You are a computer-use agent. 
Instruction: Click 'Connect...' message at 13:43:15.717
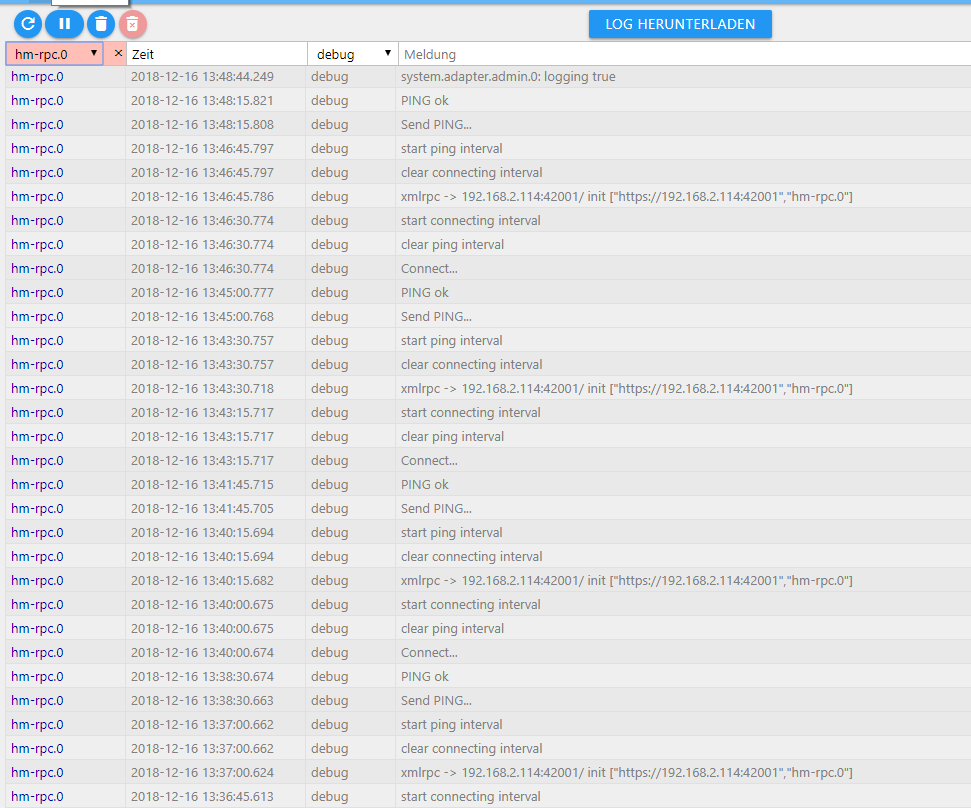click(x=429, y=460)
